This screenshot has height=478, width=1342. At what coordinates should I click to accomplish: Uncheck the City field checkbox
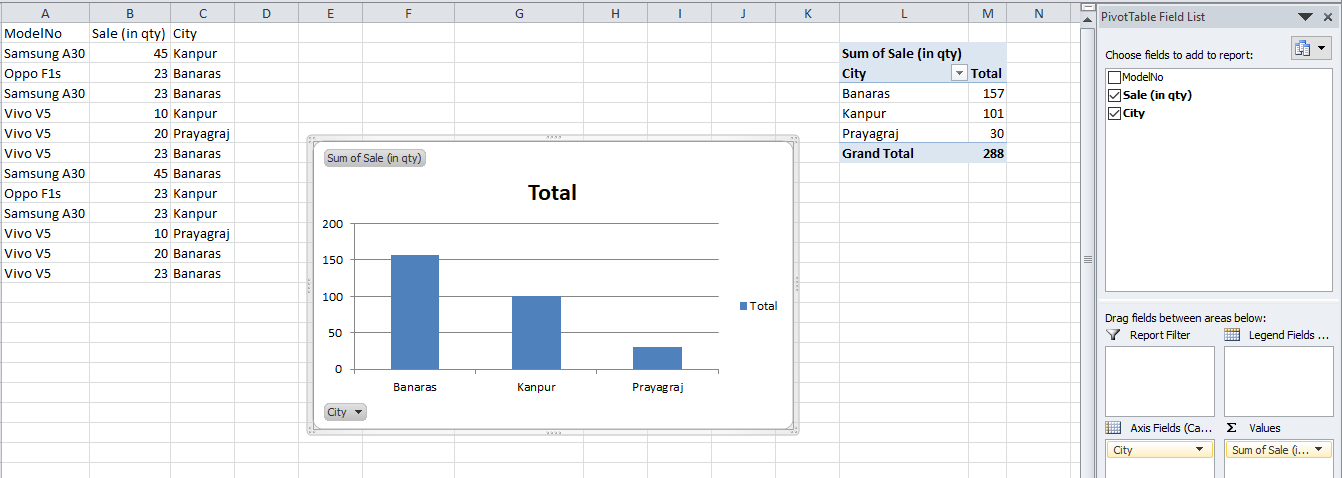(1114, 114)
